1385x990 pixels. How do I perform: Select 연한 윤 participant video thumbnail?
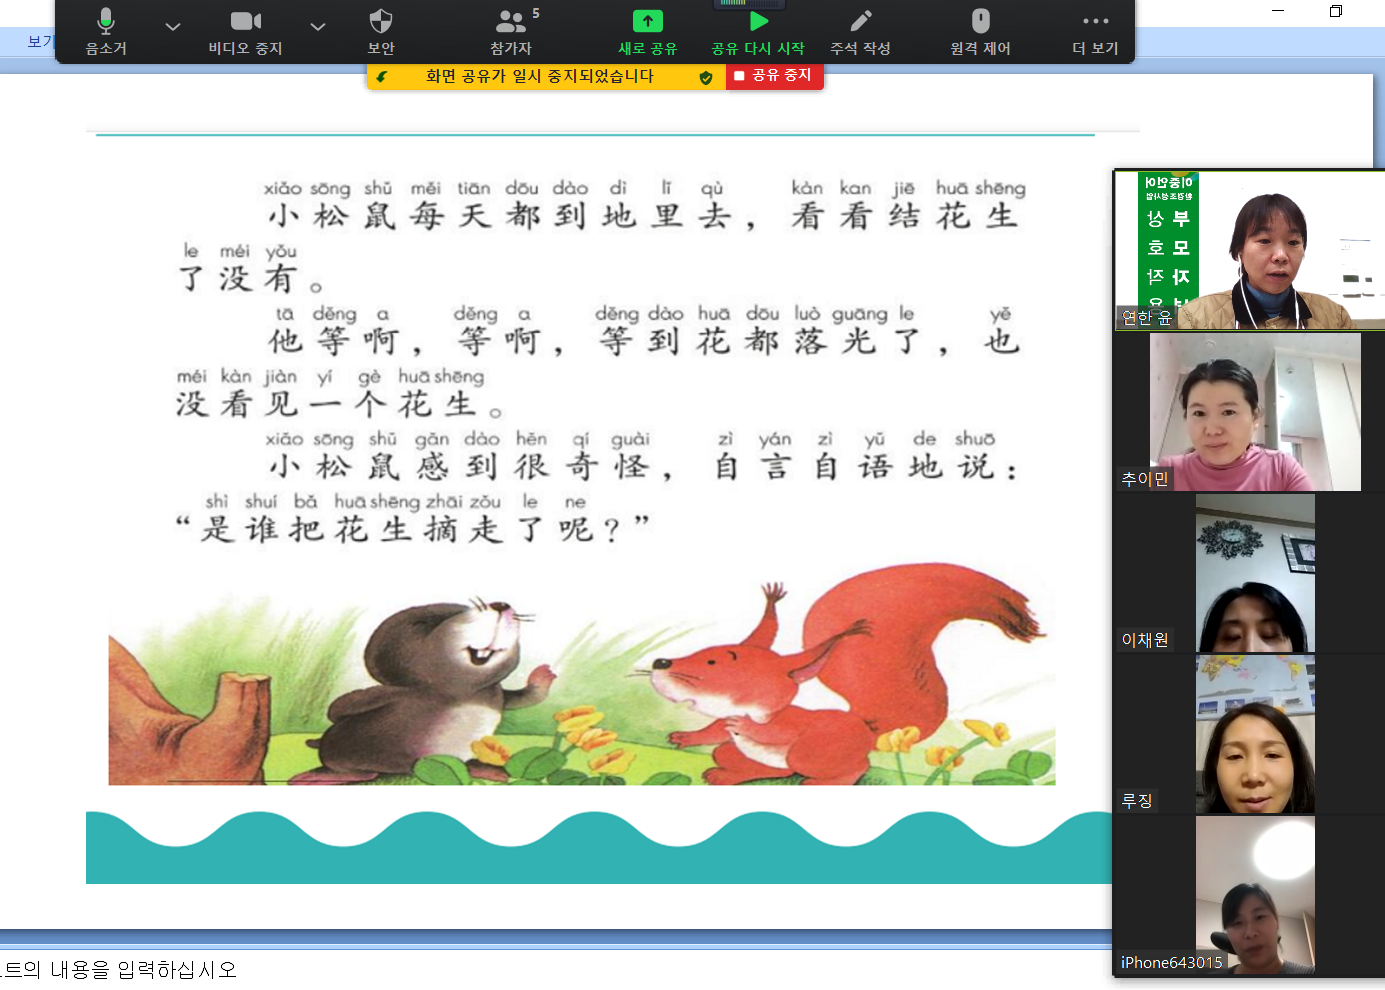[1250, 250]
